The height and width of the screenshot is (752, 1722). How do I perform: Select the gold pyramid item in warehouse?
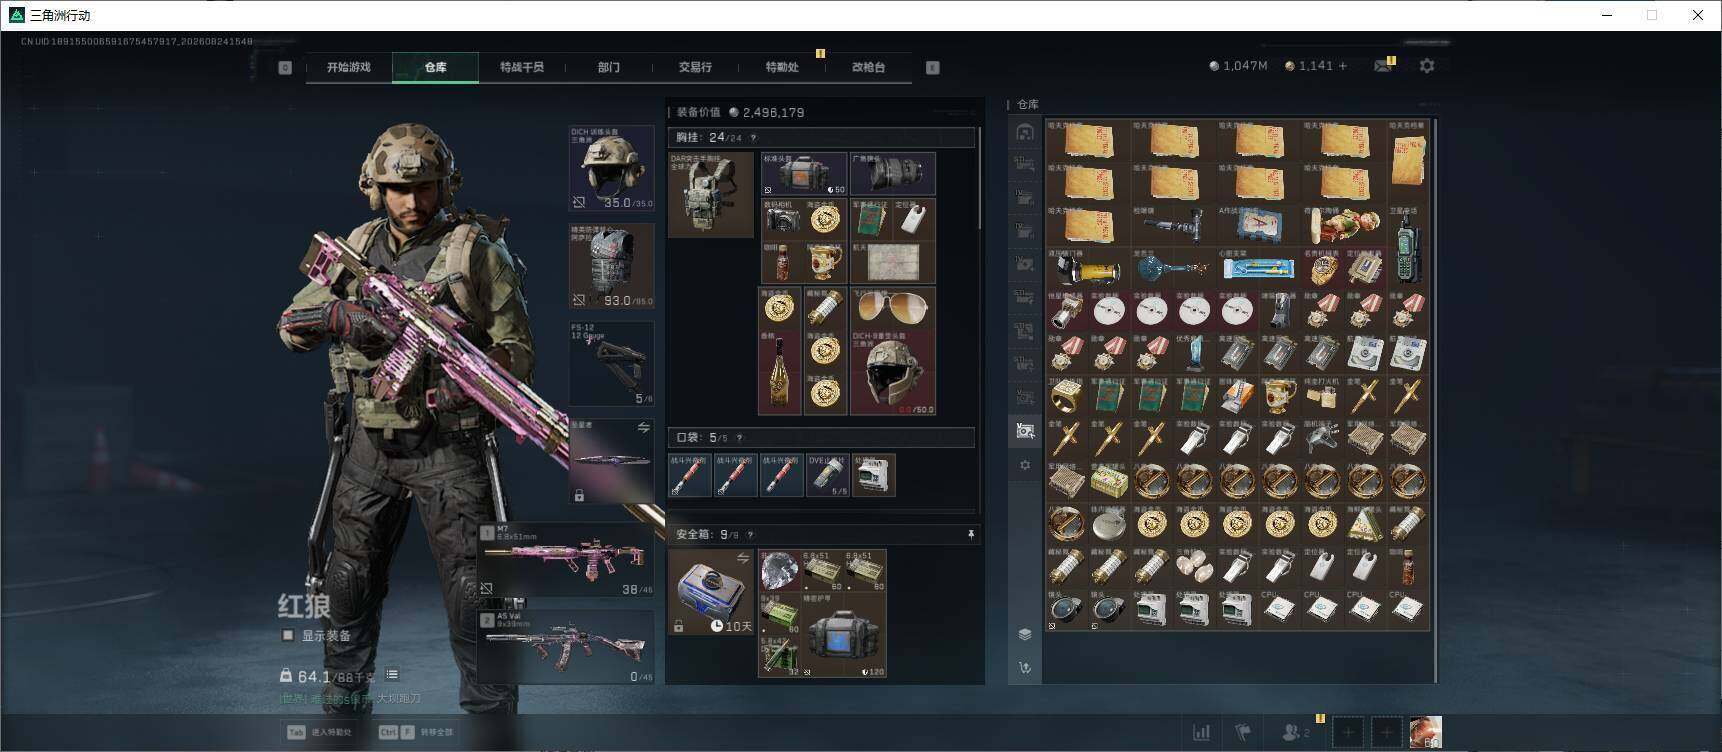1364,524
